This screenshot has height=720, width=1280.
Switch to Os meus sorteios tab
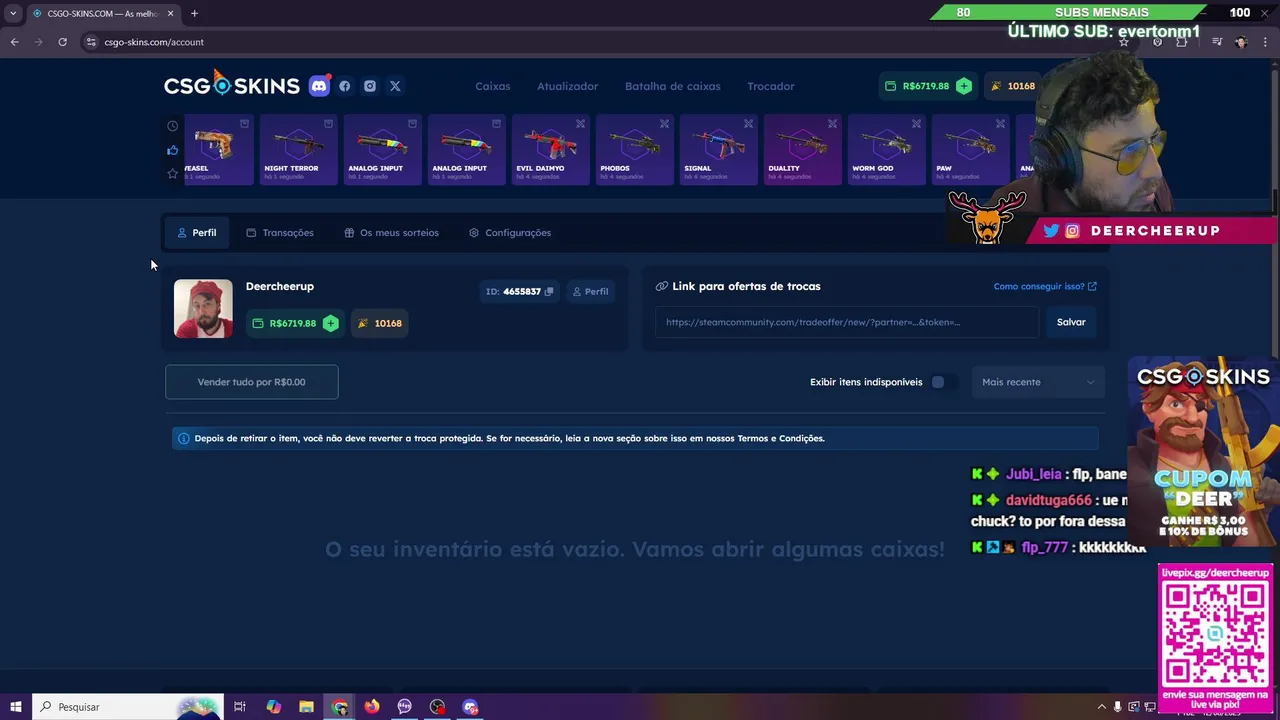click(391, 233)
